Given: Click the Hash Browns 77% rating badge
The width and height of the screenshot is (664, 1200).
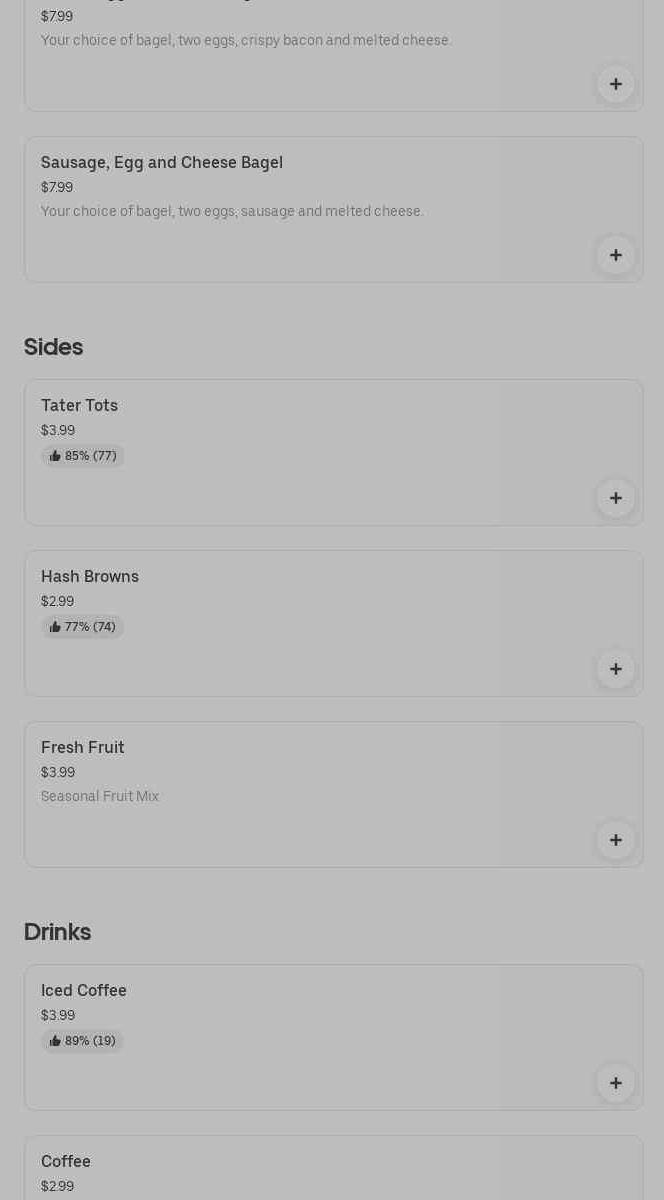Looking at the screenshot, I should (x=83, y=627).
